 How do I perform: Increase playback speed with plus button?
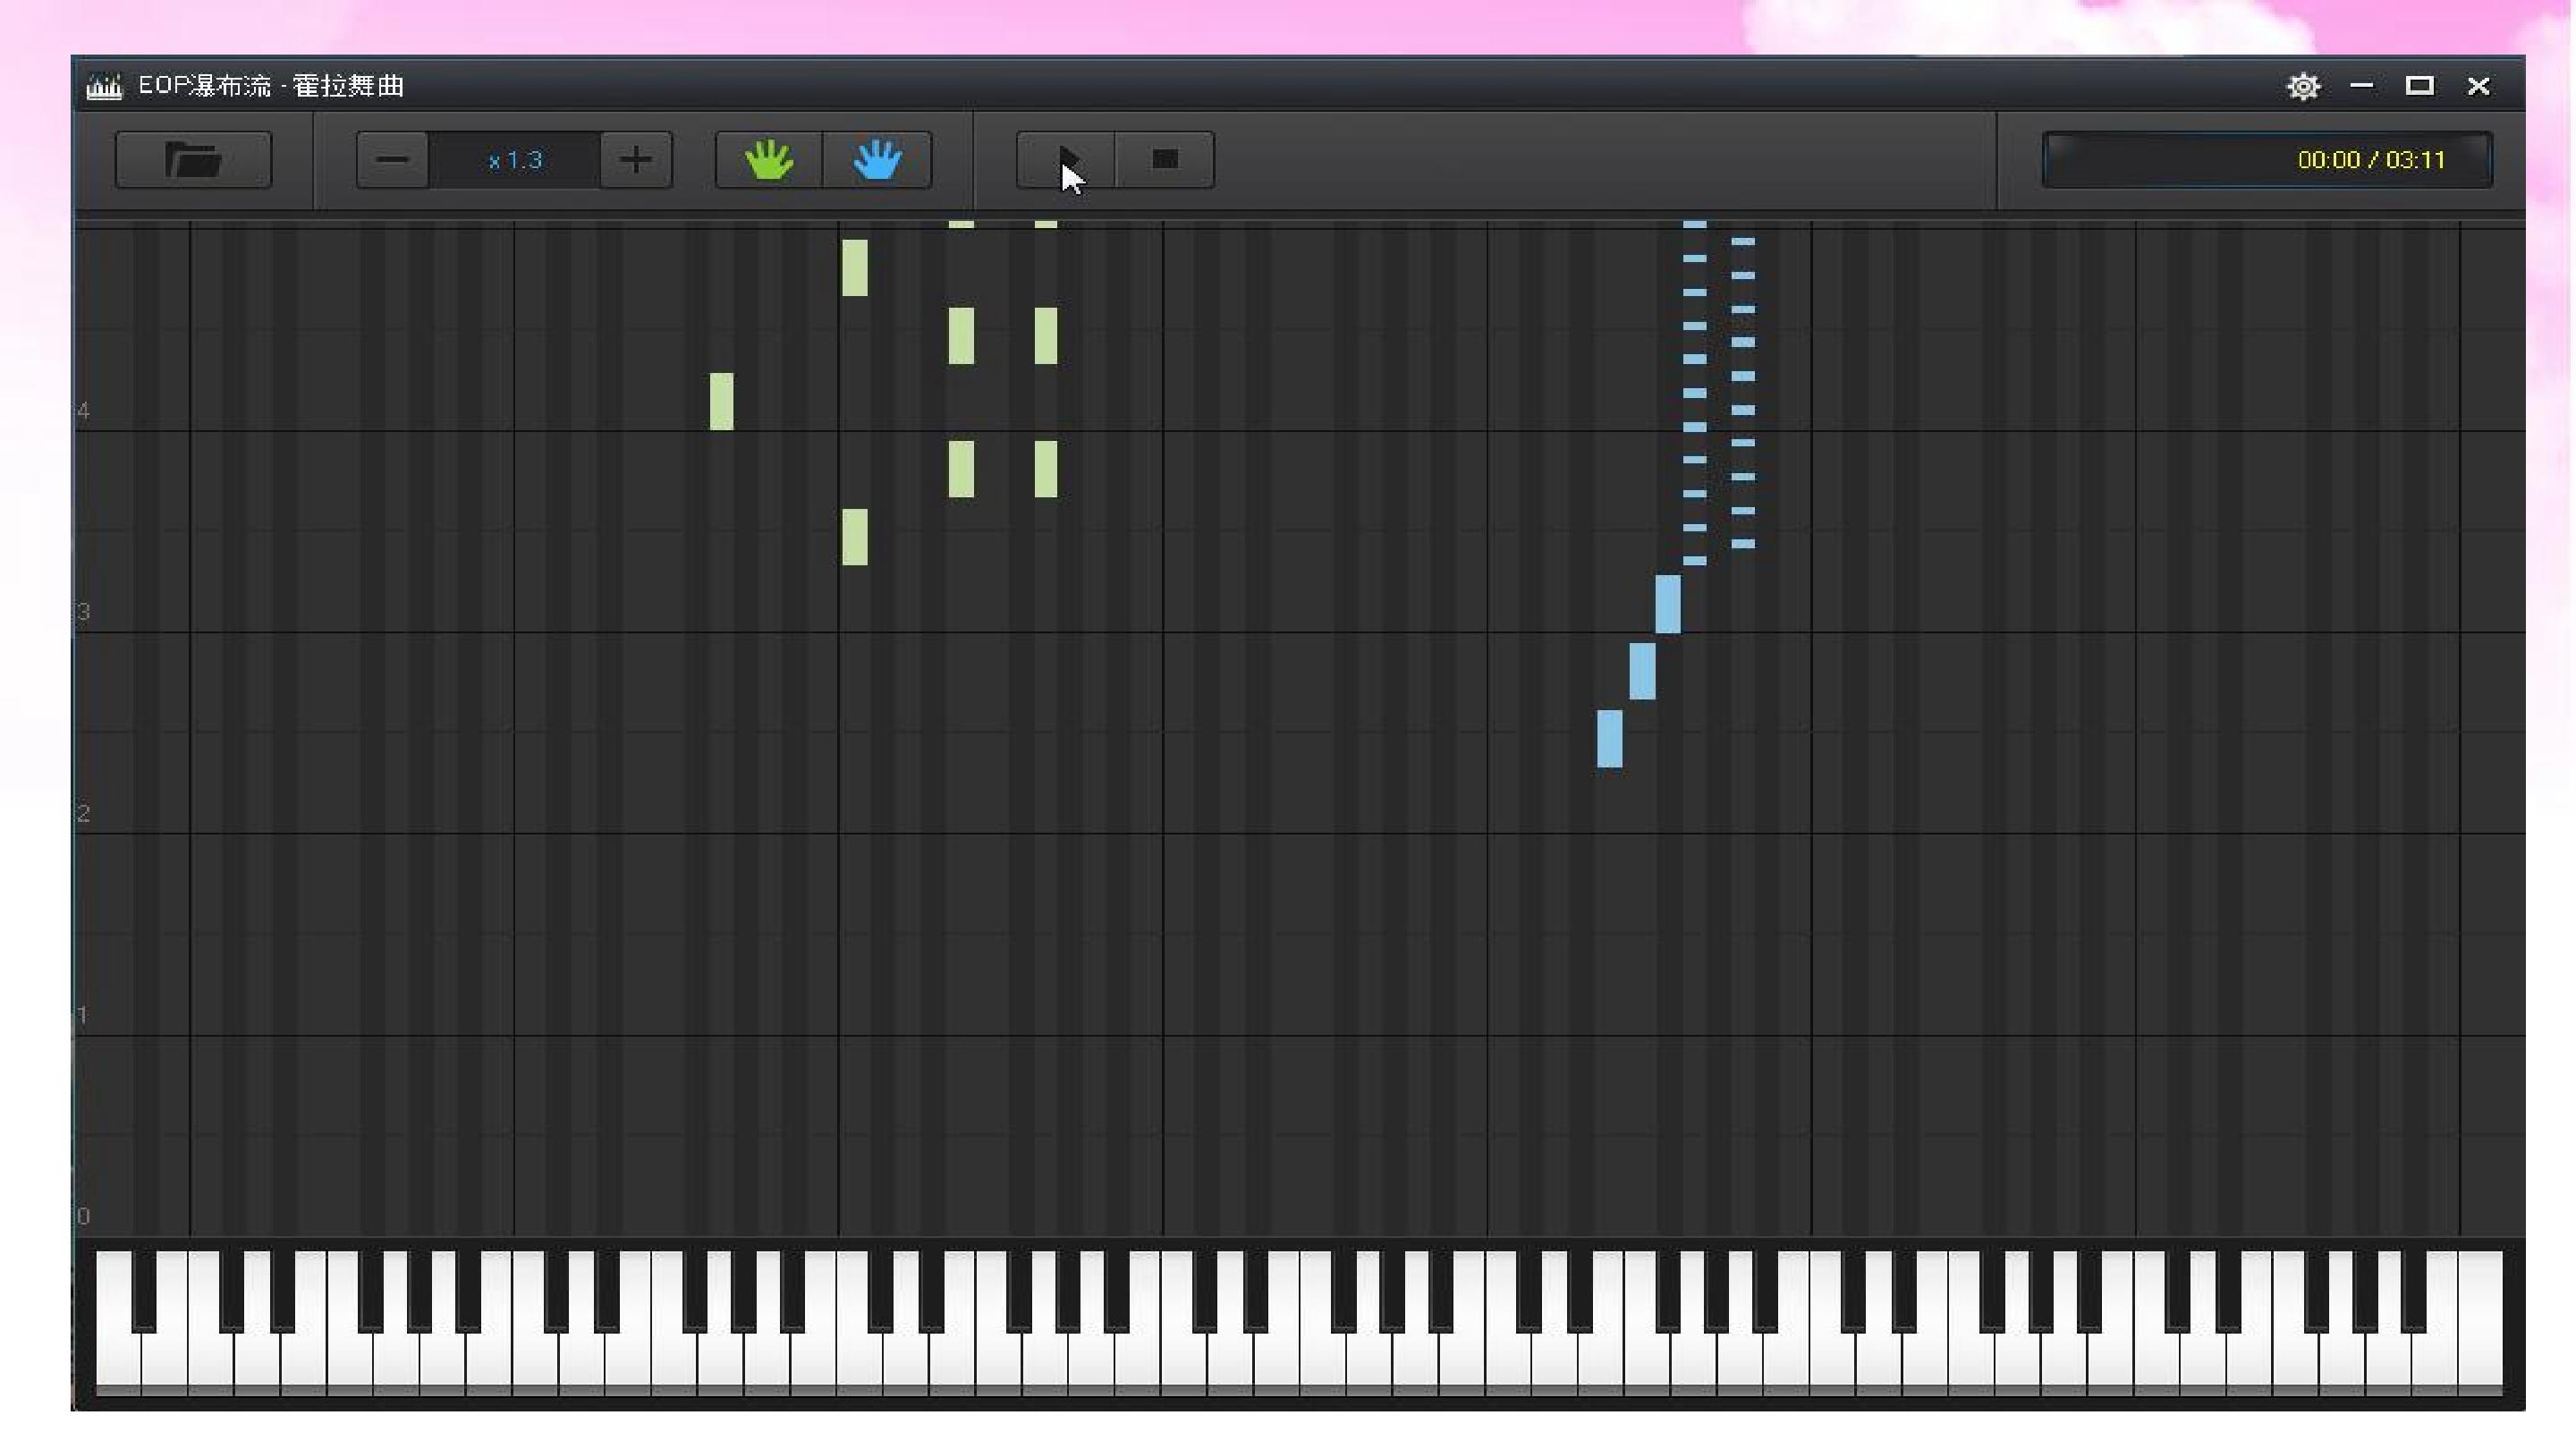(636, 160)
